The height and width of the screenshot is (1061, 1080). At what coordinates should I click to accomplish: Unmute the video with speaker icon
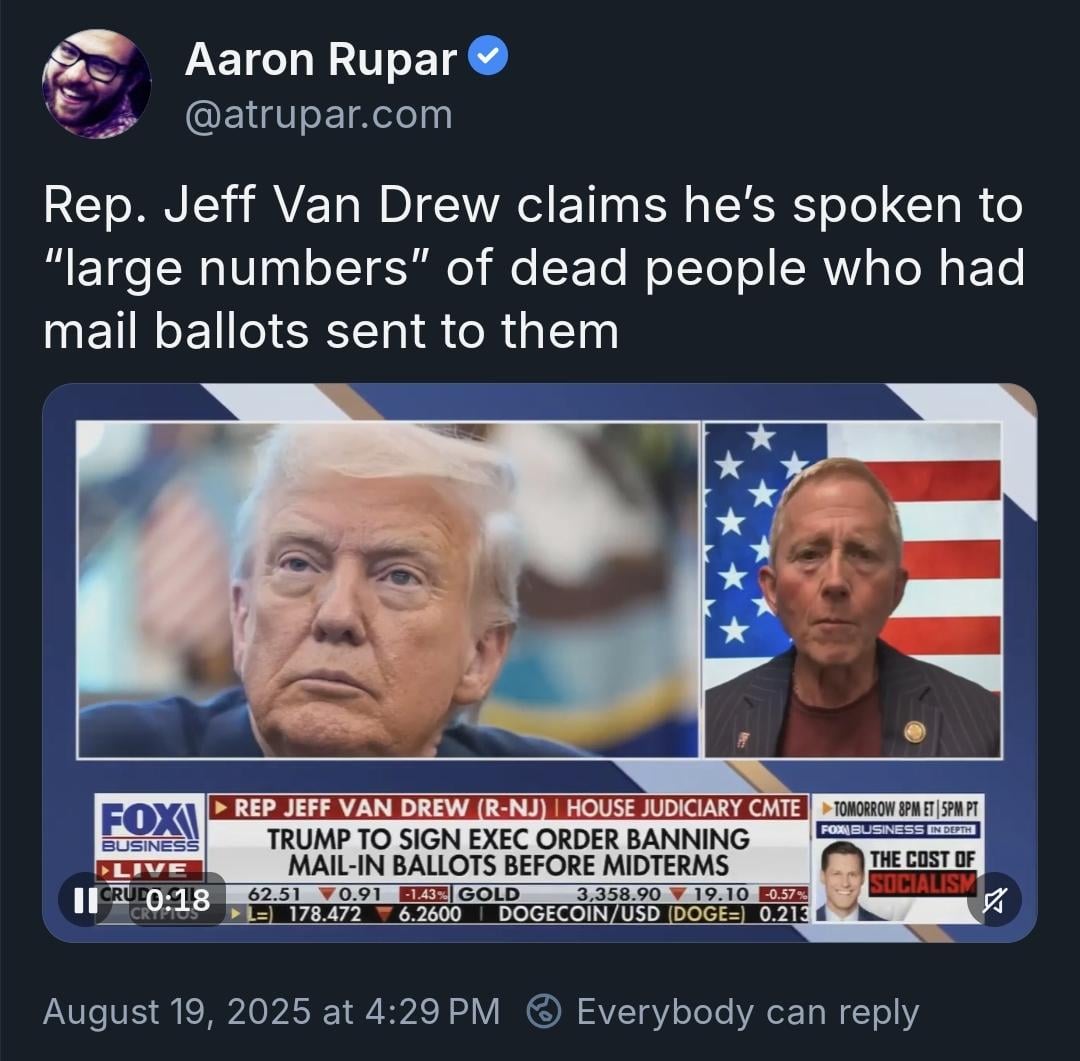[x=994, y=900]
